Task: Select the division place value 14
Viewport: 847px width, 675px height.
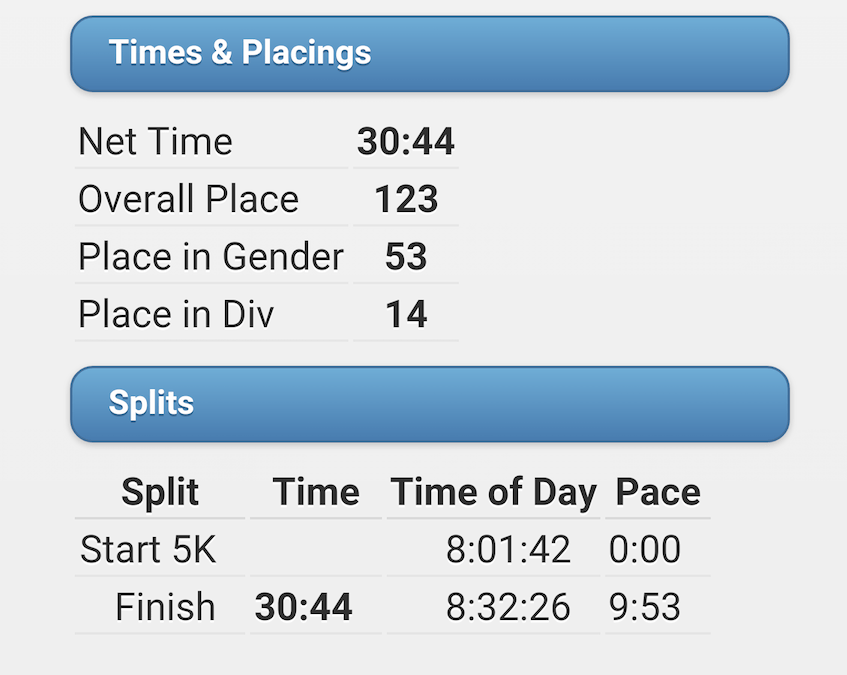Action: click(406, 315)
